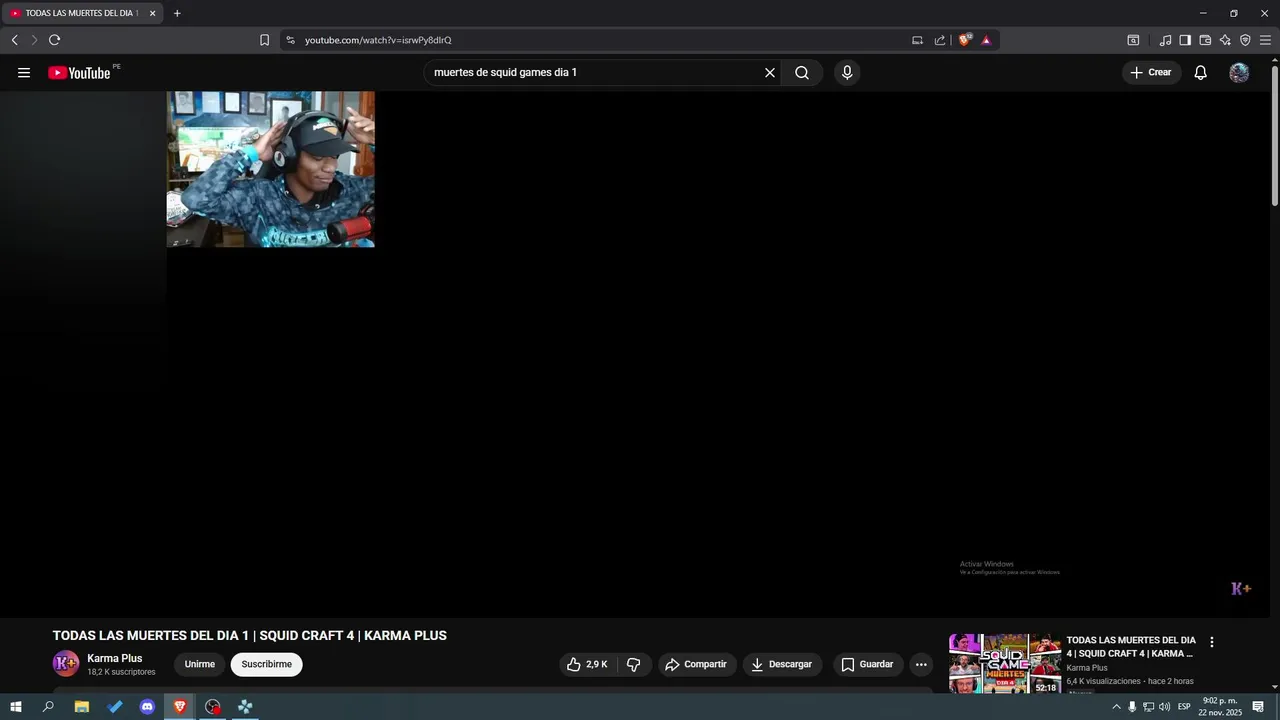Dislike the video
The height and width of the screenshot is (720, 1280).
634,664
